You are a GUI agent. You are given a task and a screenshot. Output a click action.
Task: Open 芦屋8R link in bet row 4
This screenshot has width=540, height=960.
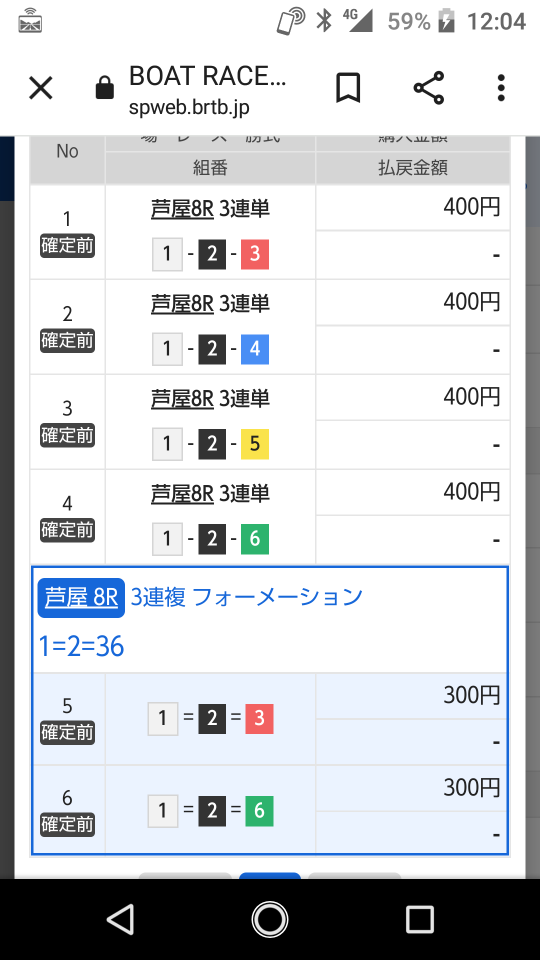pos(182,493)
